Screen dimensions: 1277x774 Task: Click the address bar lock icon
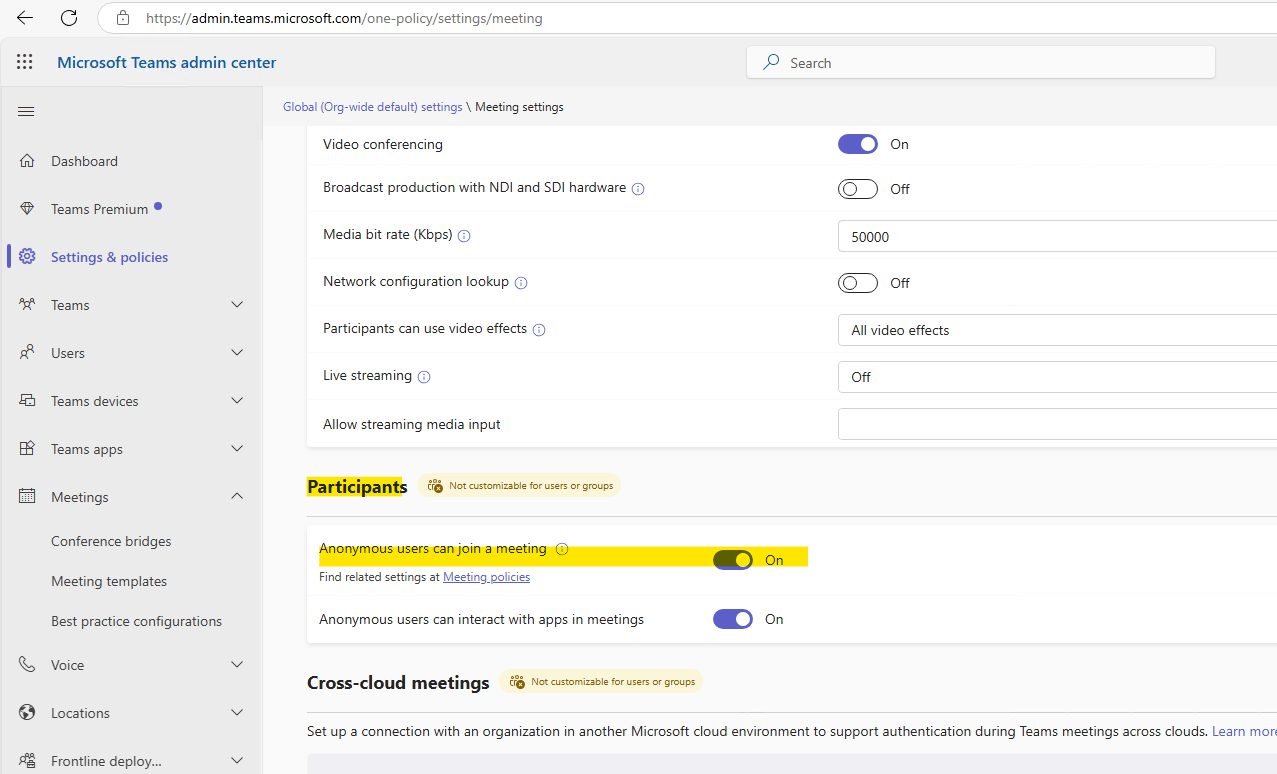pos(123,18)
